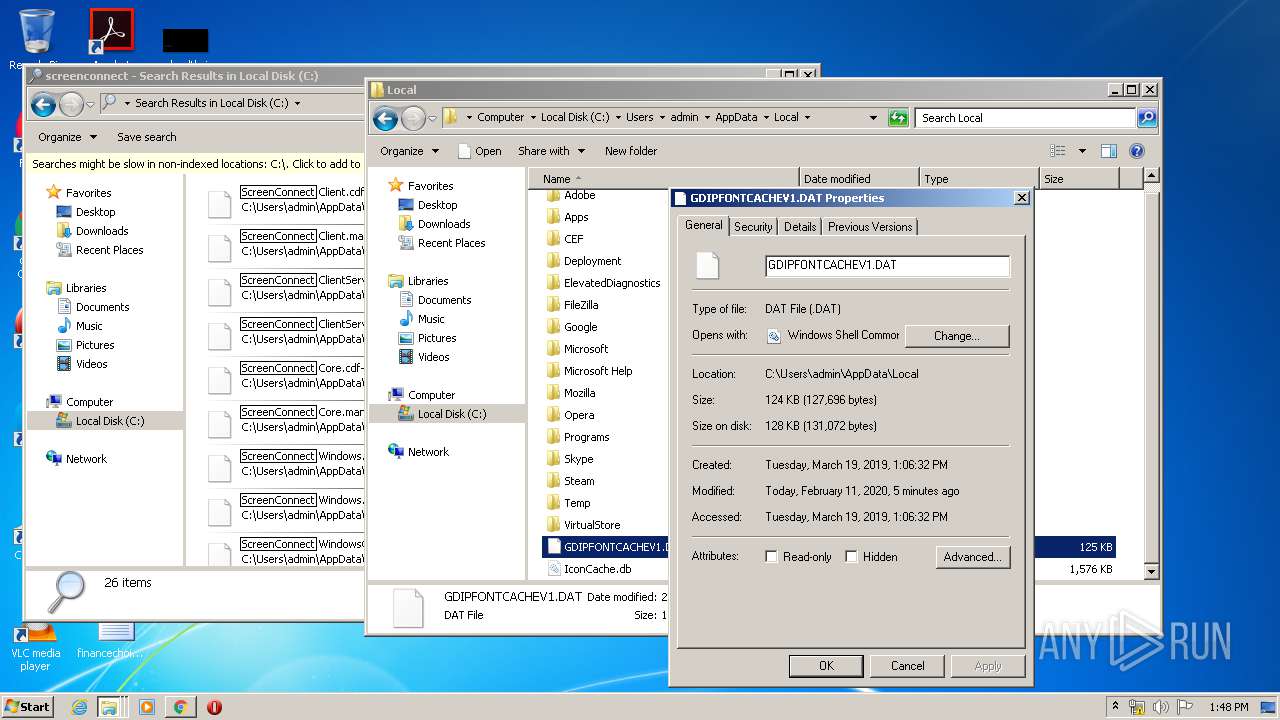This screenshot has width=1280, height=720.
Task: Click the Start button
Action: 28,707
